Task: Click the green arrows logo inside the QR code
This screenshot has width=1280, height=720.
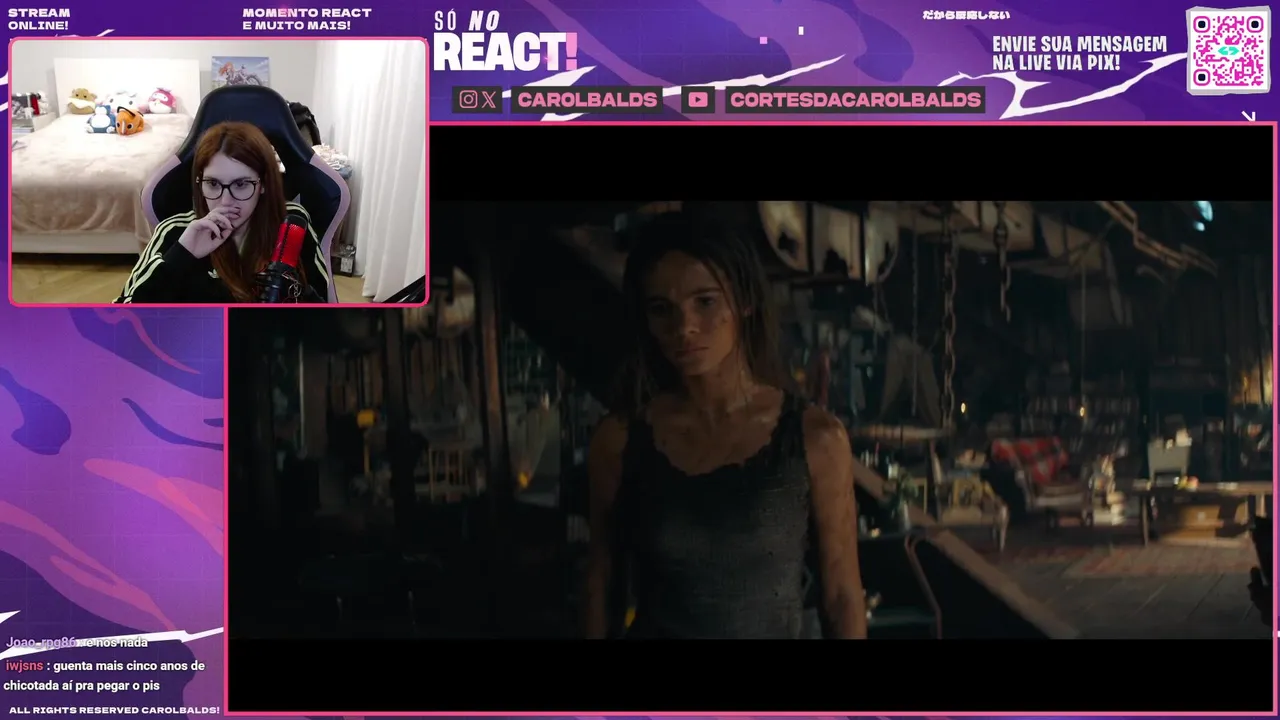Action: tap(1229, 50)
